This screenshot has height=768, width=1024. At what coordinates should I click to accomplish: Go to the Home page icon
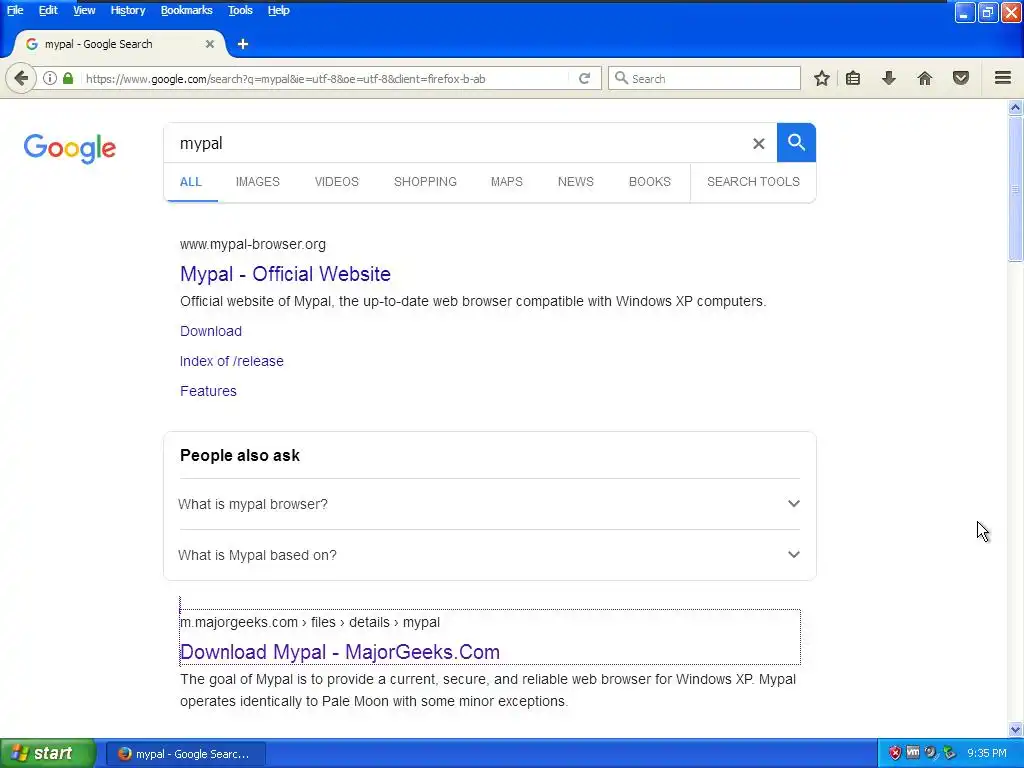tap(925, 78)
